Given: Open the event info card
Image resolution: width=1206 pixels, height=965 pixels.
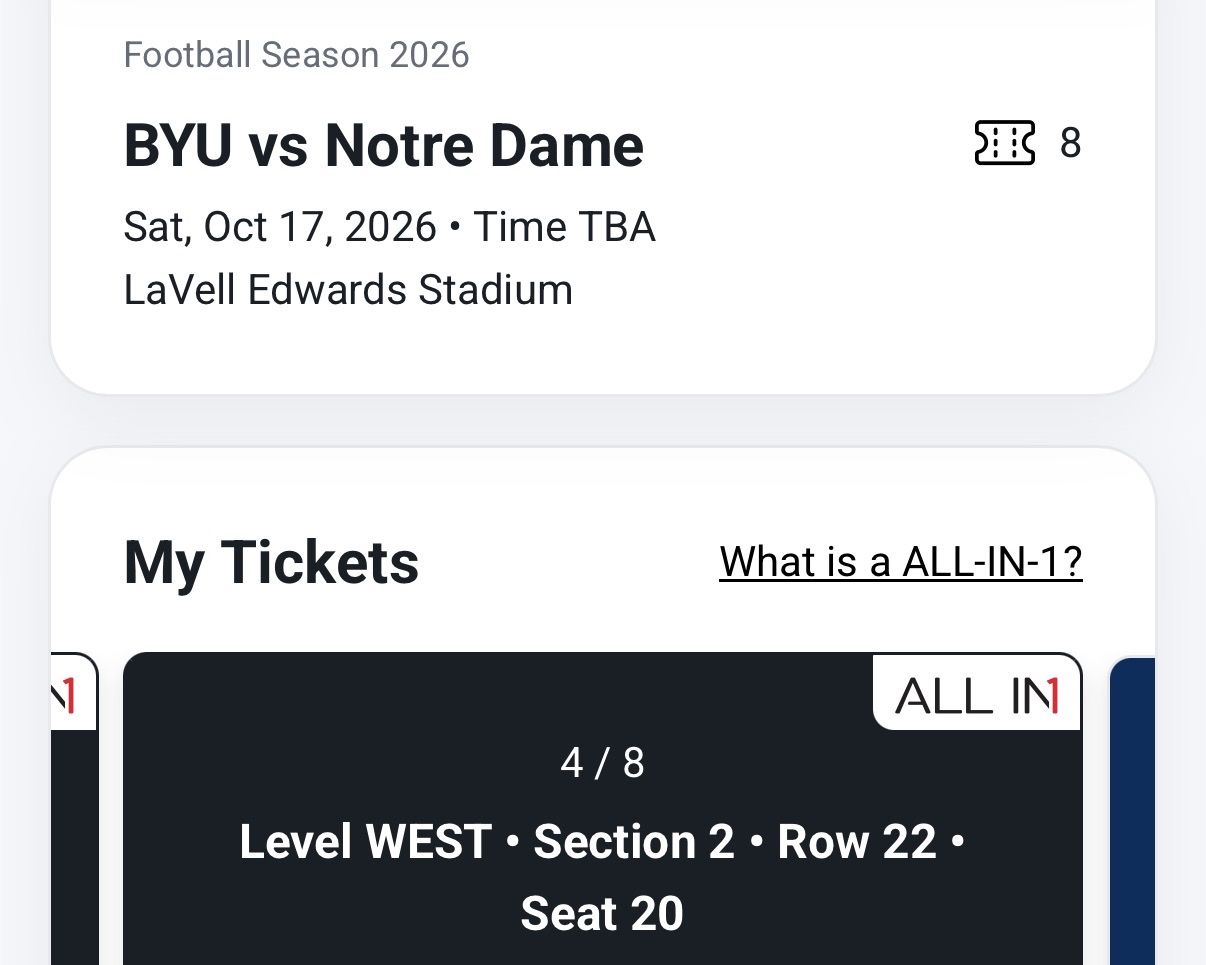Looking at the screenshot, I should point(603,196).
